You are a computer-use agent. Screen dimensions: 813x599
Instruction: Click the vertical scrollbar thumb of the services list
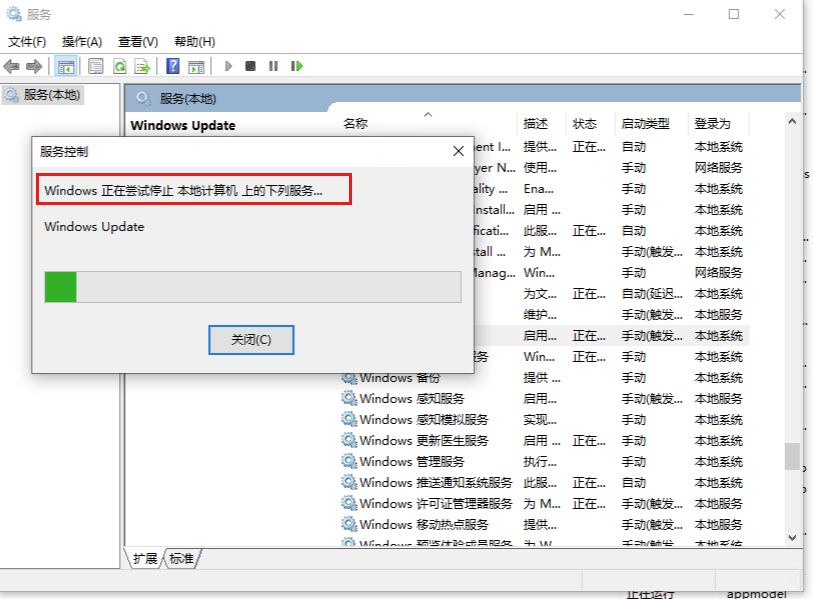tap(792, 456)
